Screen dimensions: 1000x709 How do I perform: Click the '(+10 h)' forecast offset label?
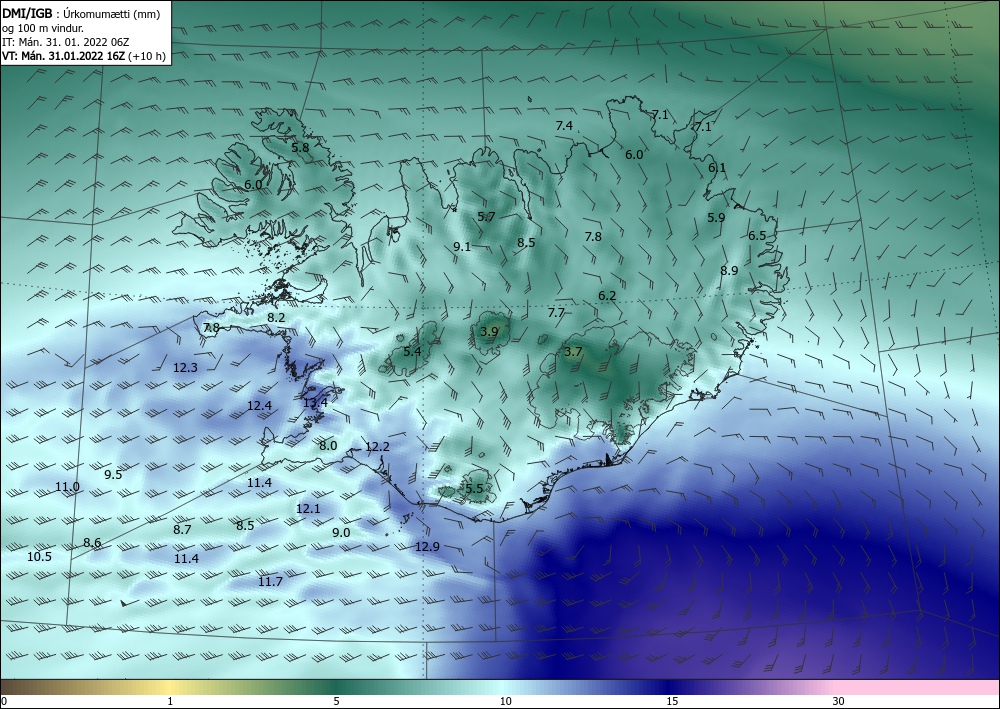coord(147,56)
